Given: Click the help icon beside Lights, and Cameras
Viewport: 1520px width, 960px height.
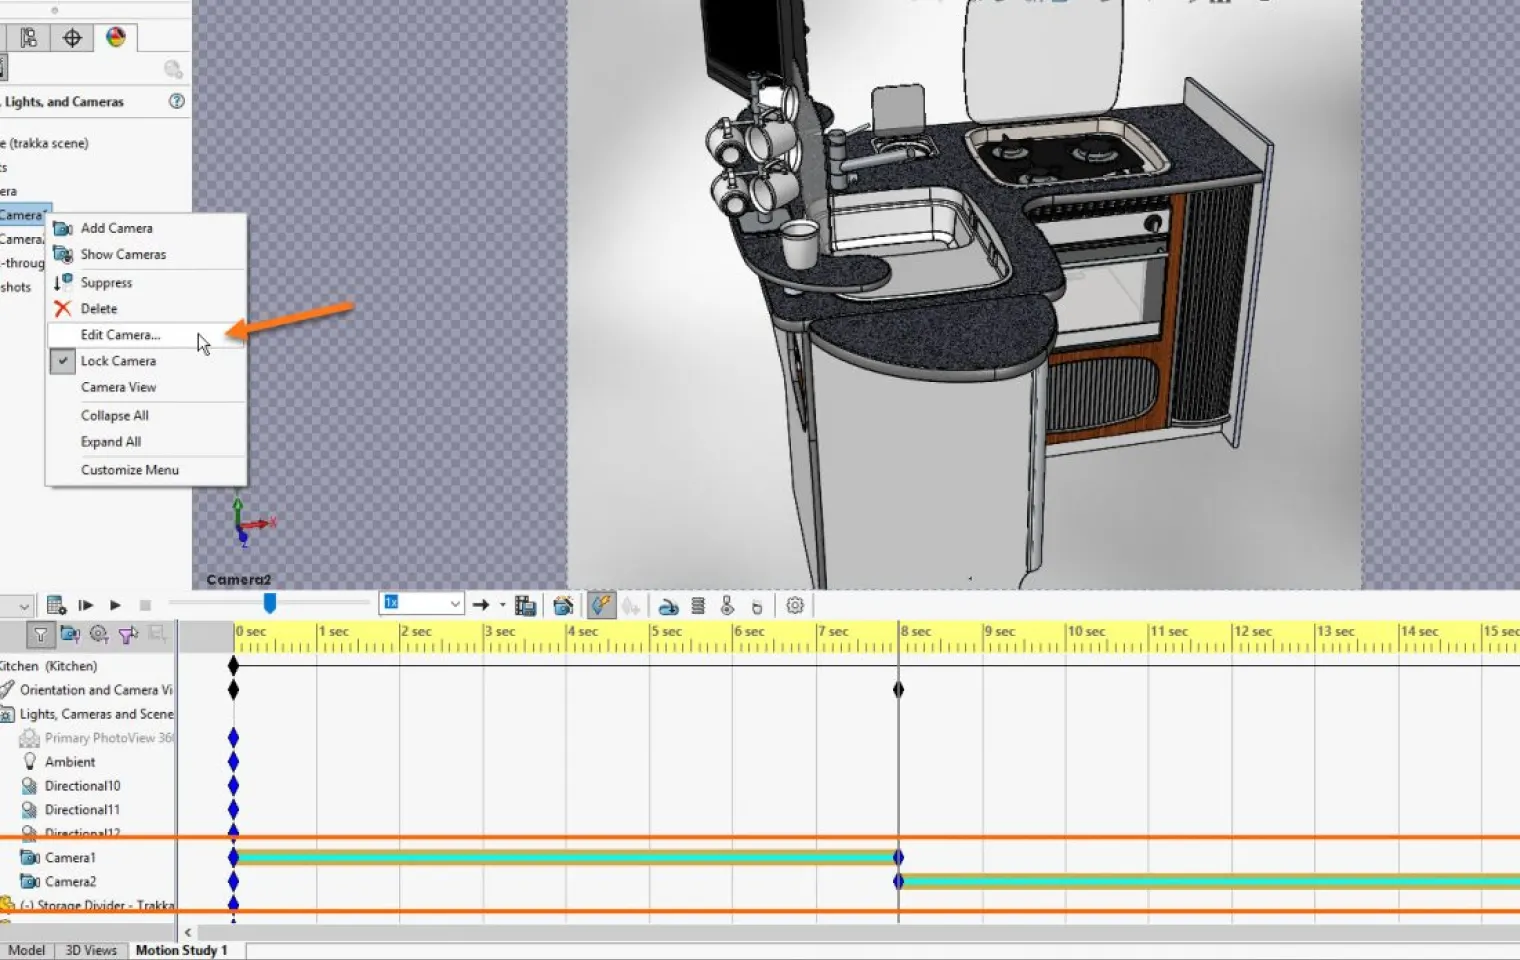Looking at the screenshot, I should click(x=177, y=101).
